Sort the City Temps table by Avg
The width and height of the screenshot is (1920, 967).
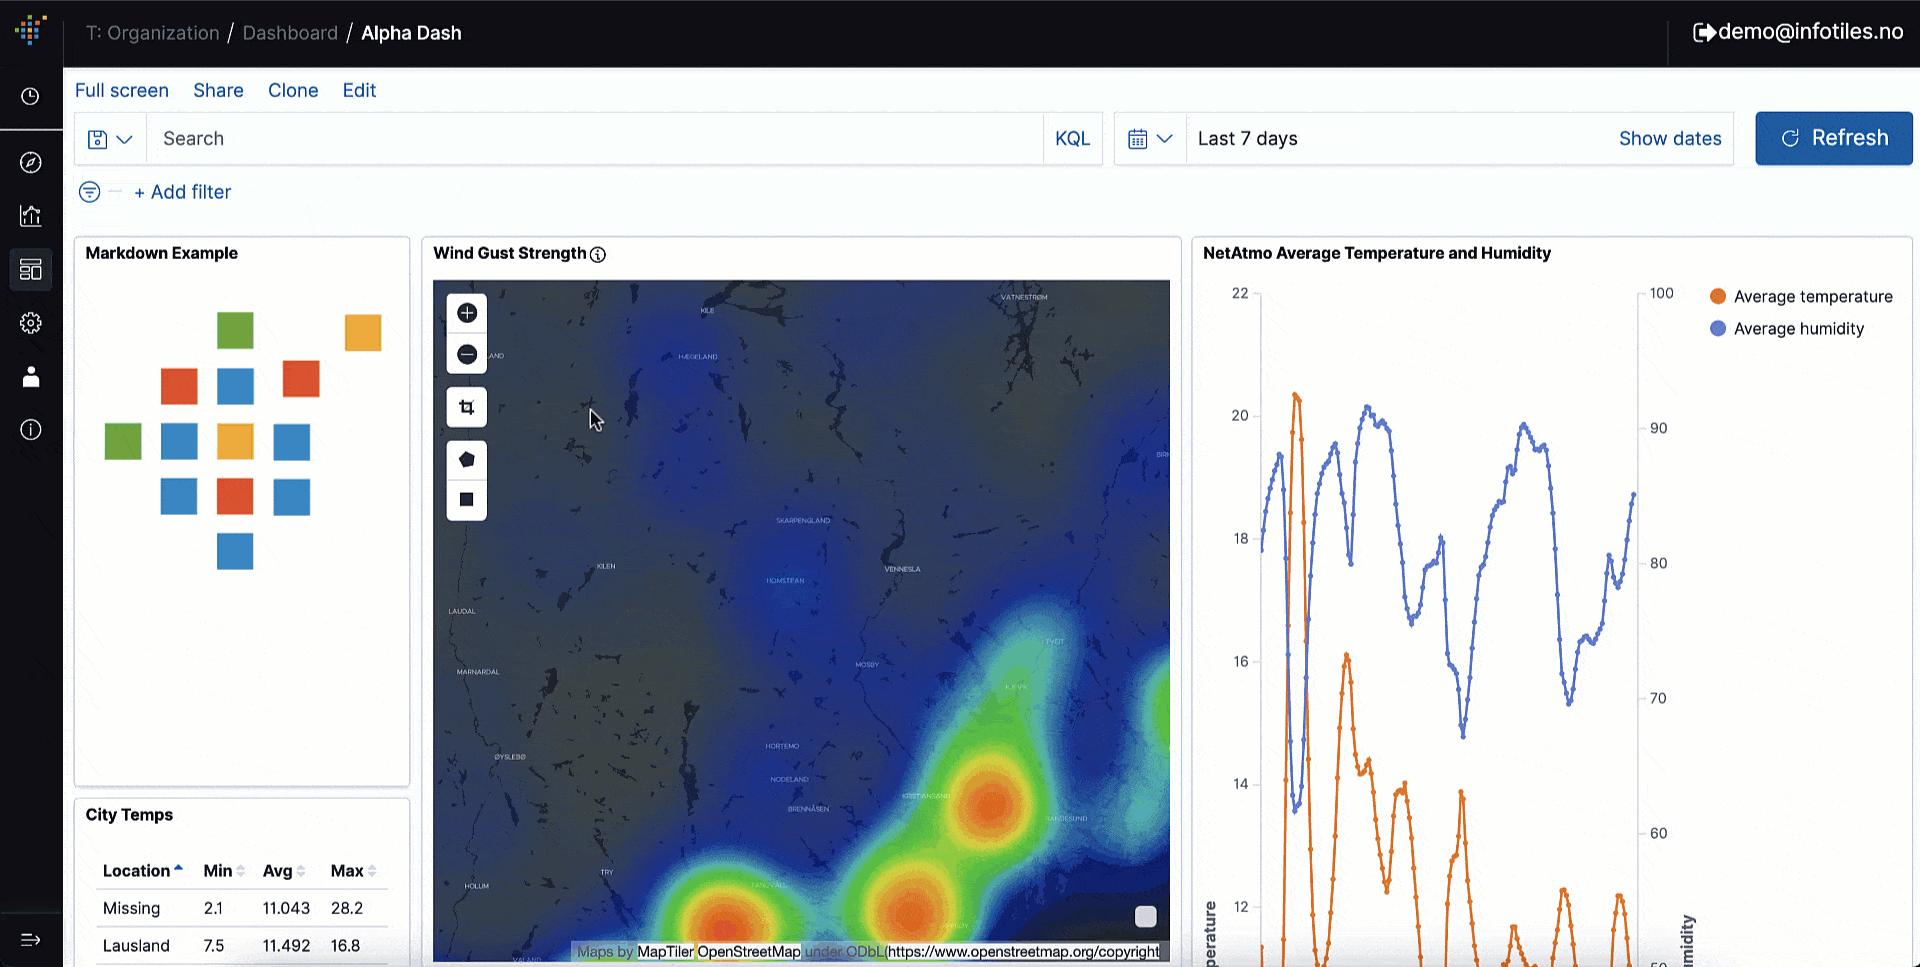(x=284, y=871)
